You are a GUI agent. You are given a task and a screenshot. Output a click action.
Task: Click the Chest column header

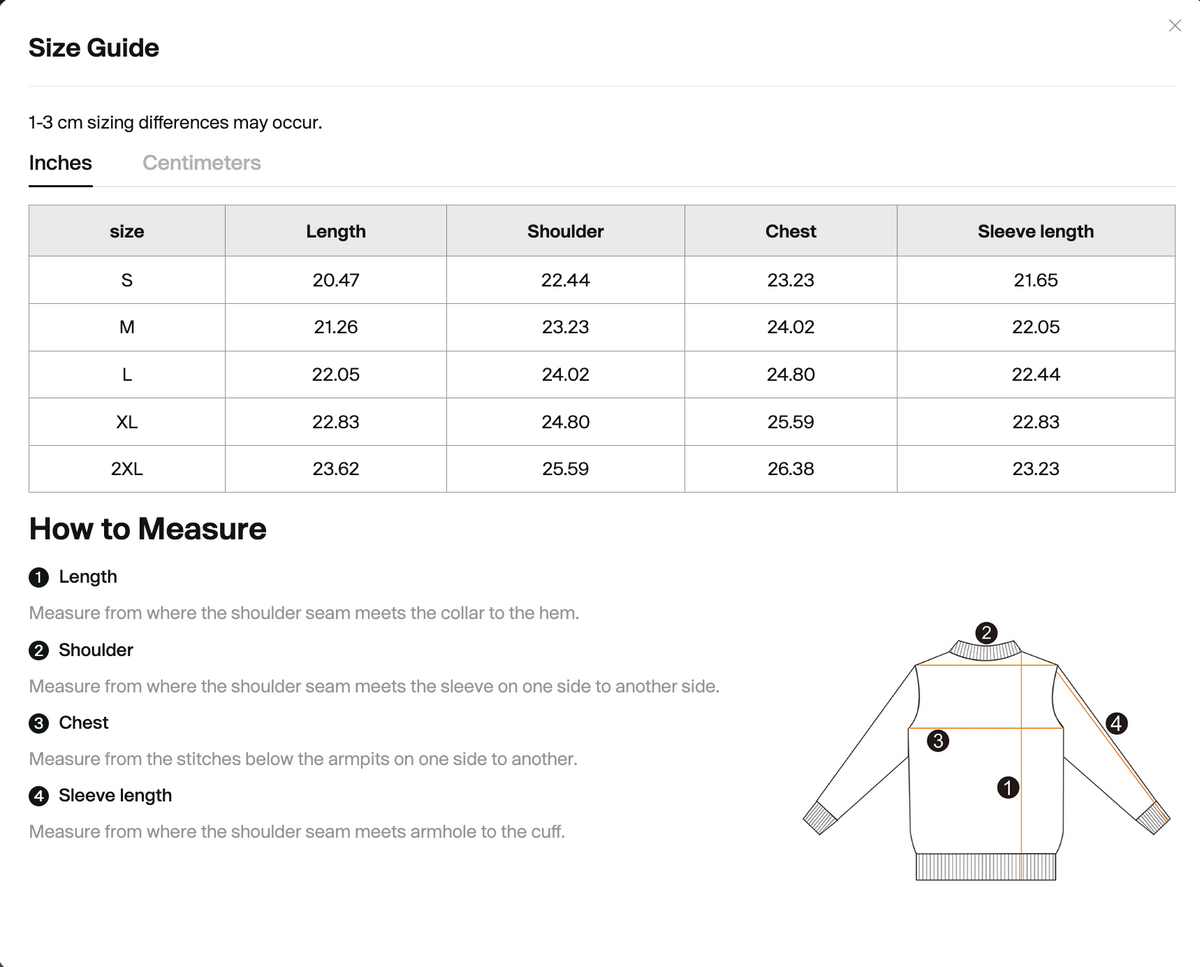pos(791,231)
